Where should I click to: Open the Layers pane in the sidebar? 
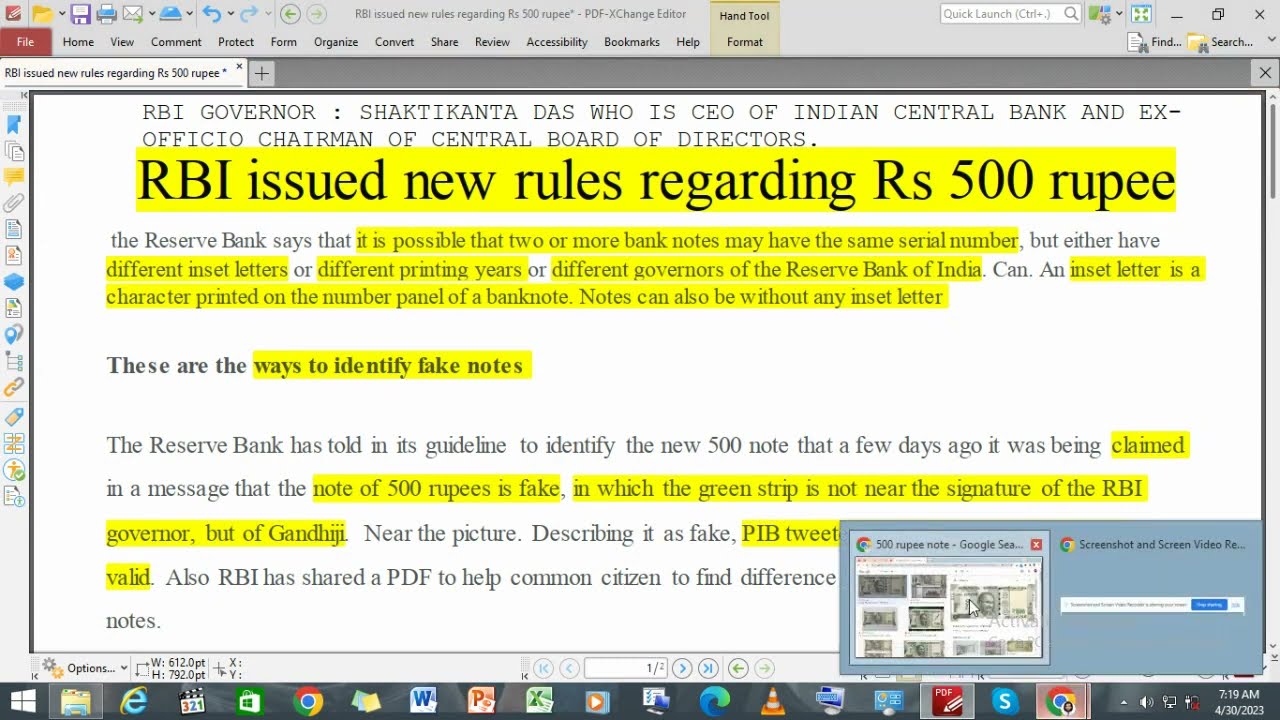coord(13,282)
